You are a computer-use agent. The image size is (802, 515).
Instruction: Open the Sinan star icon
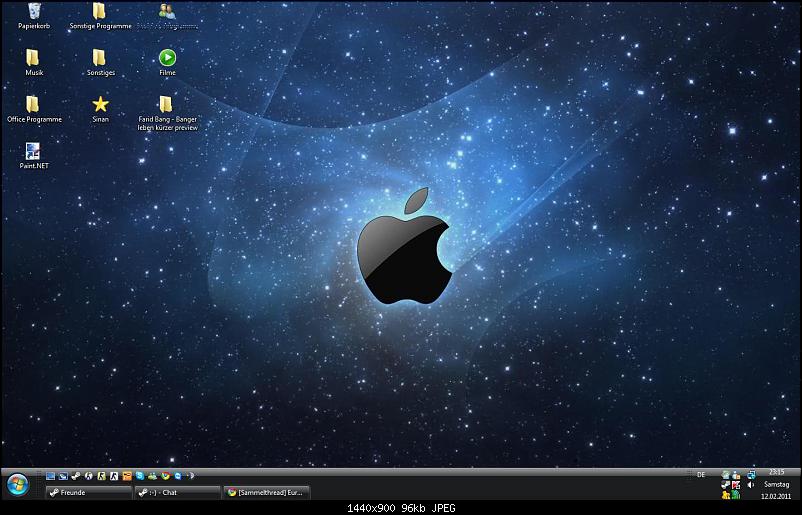click(x=100, y=104)
